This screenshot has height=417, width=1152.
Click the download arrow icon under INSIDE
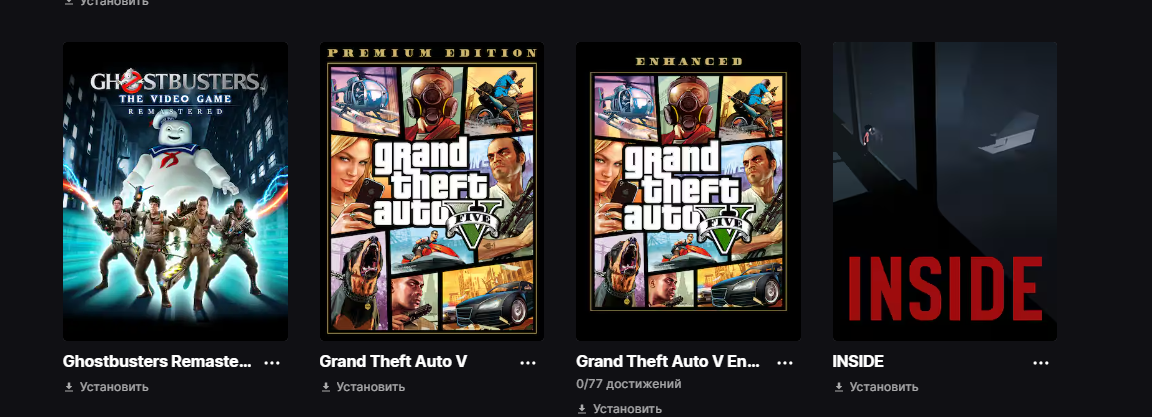click(x=838, y=387)
